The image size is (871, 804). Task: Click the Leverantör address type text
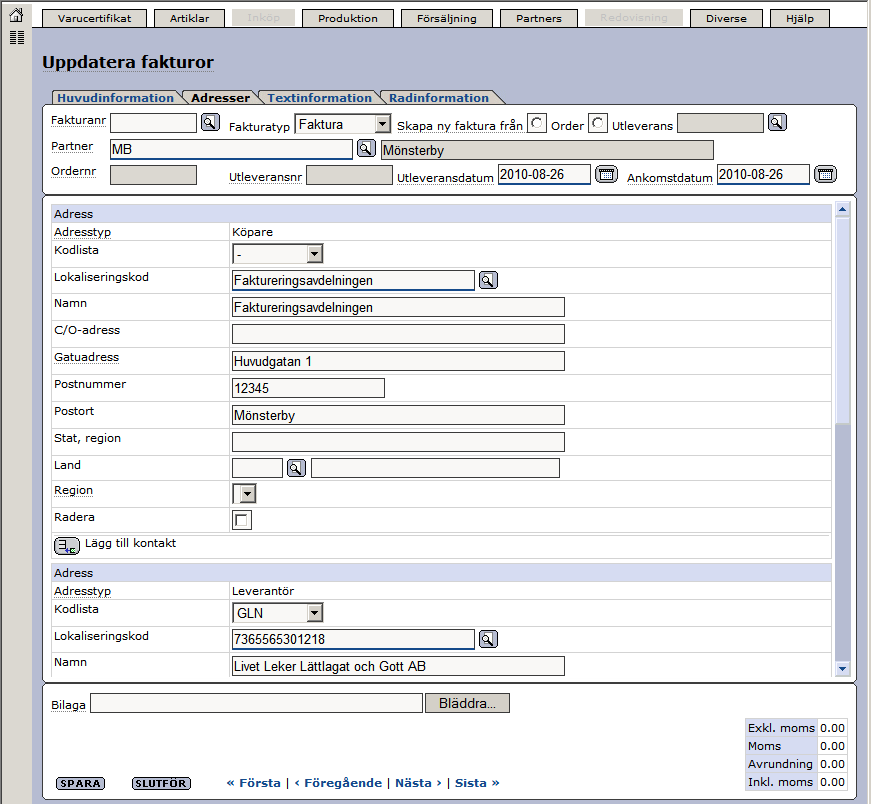coord(263,591)
